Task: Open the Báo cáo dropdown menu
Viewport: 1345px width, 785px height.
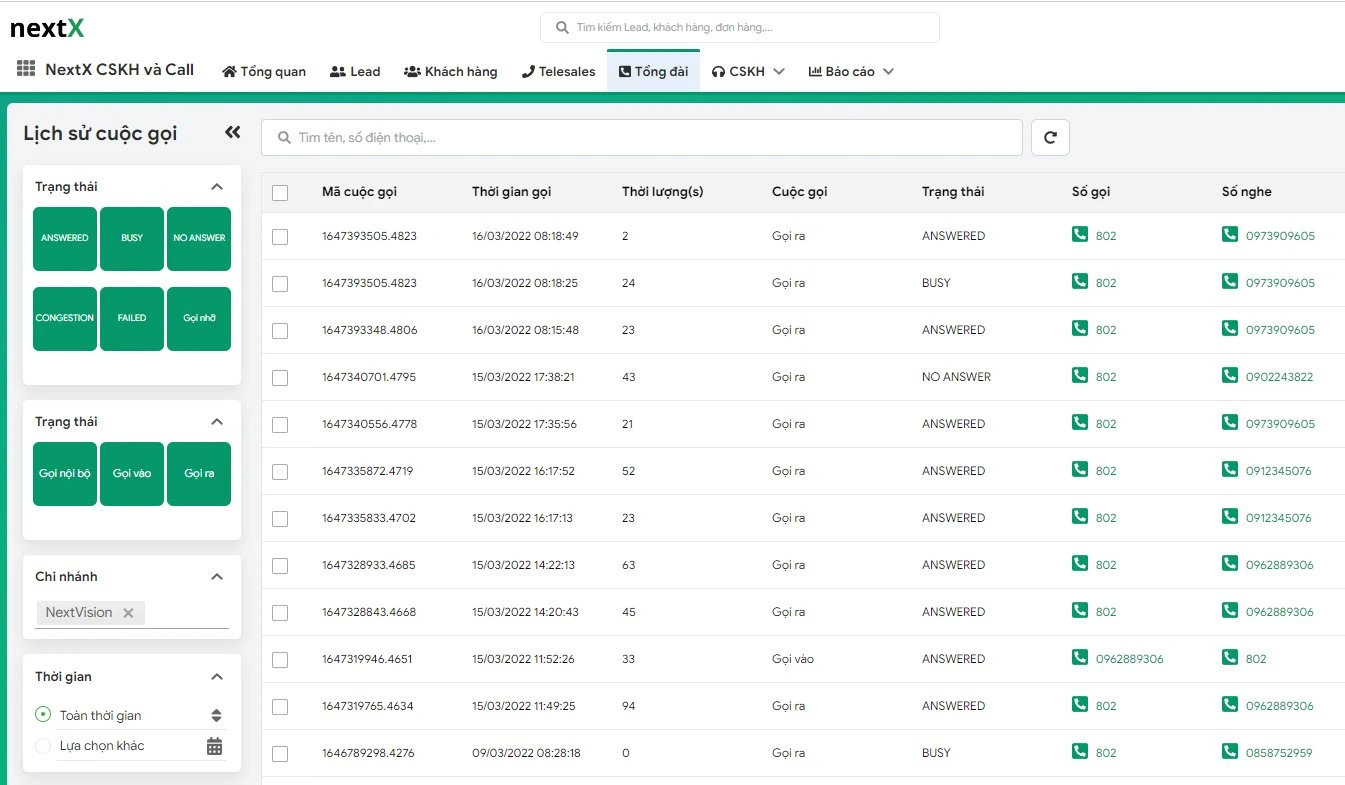Action: 850,72
